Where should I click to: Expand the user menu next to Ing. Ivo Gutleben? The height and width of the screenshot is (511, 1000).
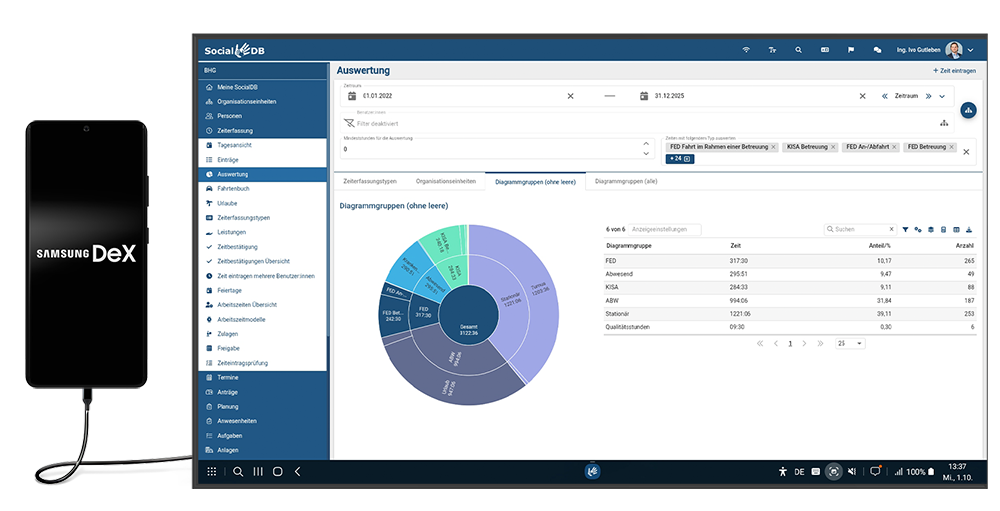pos(970,50)
